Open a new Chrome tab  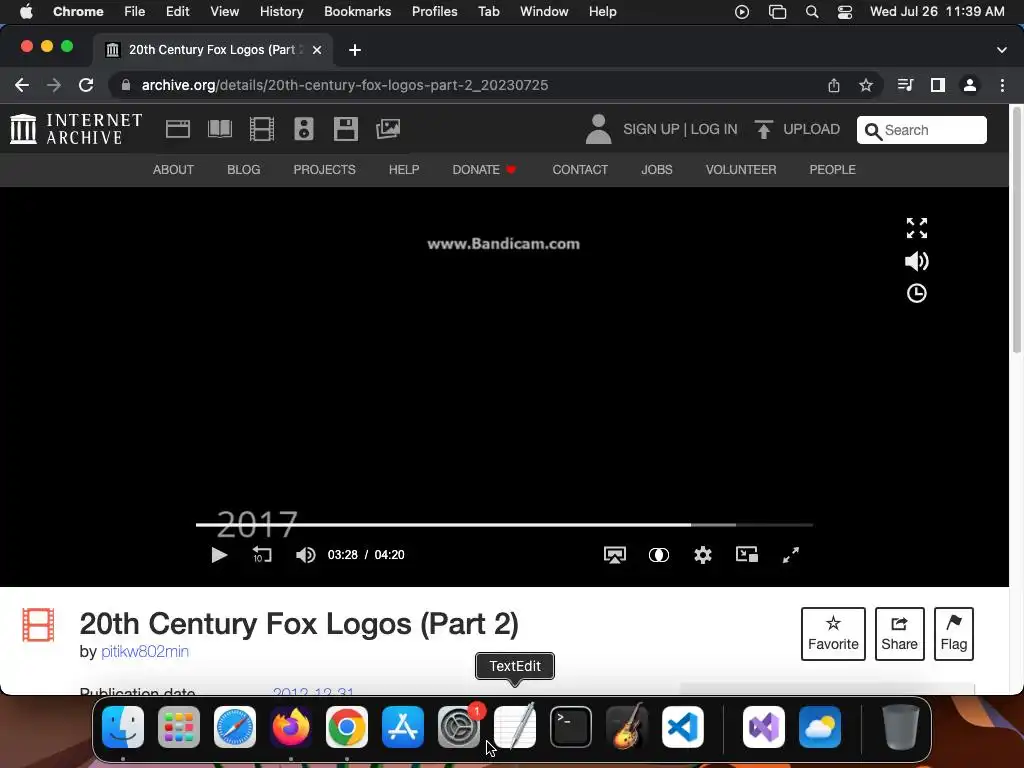(355, 50)
